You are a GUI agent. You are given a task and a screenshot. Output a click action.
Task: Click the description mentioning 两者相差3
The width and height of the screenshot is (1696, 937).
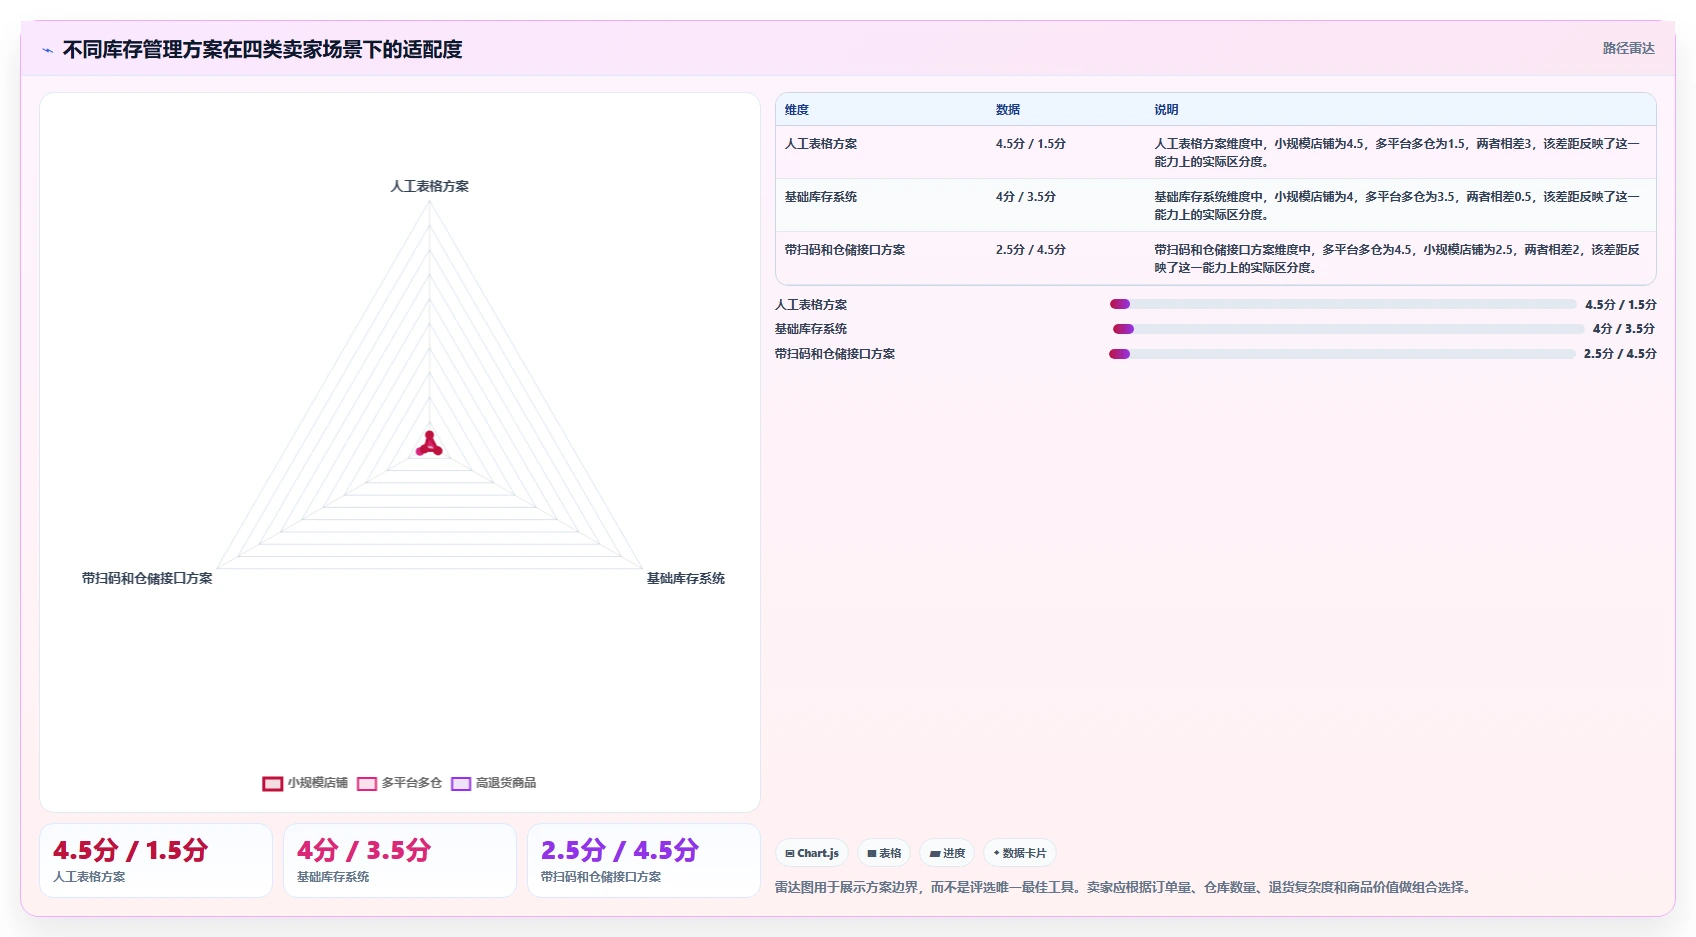click(1397, 152)
